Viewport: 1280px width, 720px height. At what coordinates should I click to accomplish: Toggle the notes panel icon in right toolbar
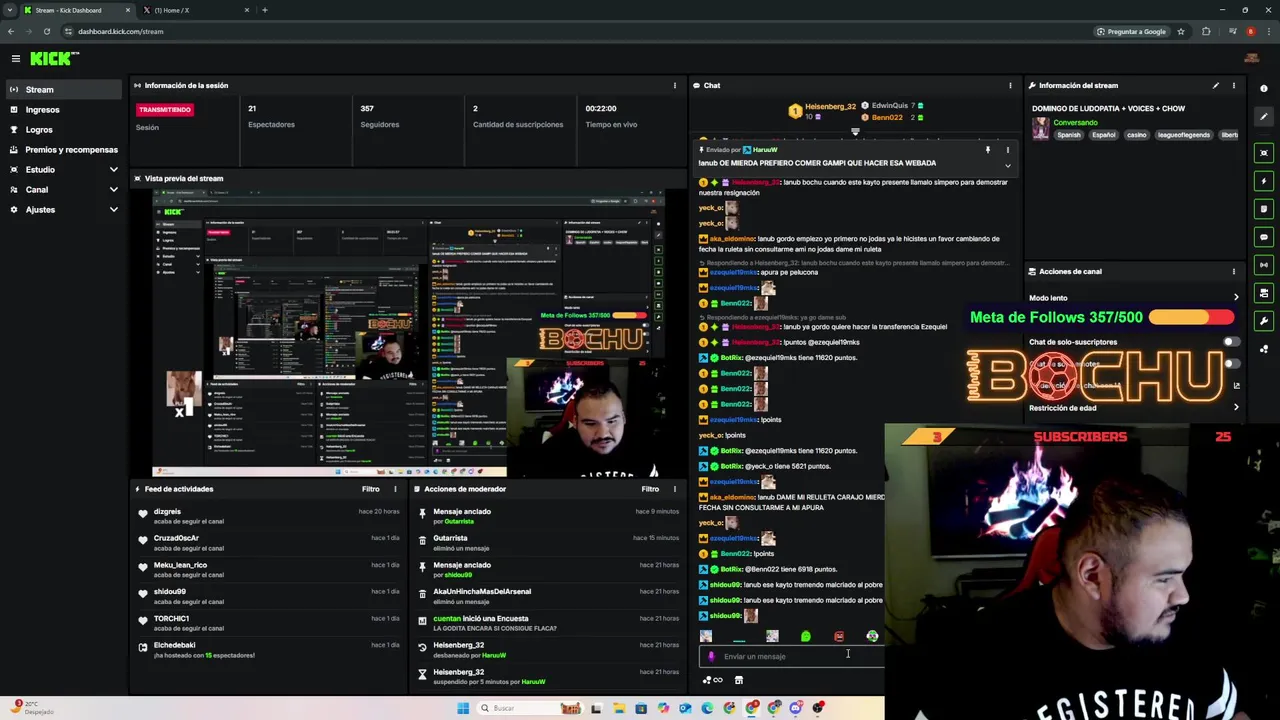[1264, 209]
